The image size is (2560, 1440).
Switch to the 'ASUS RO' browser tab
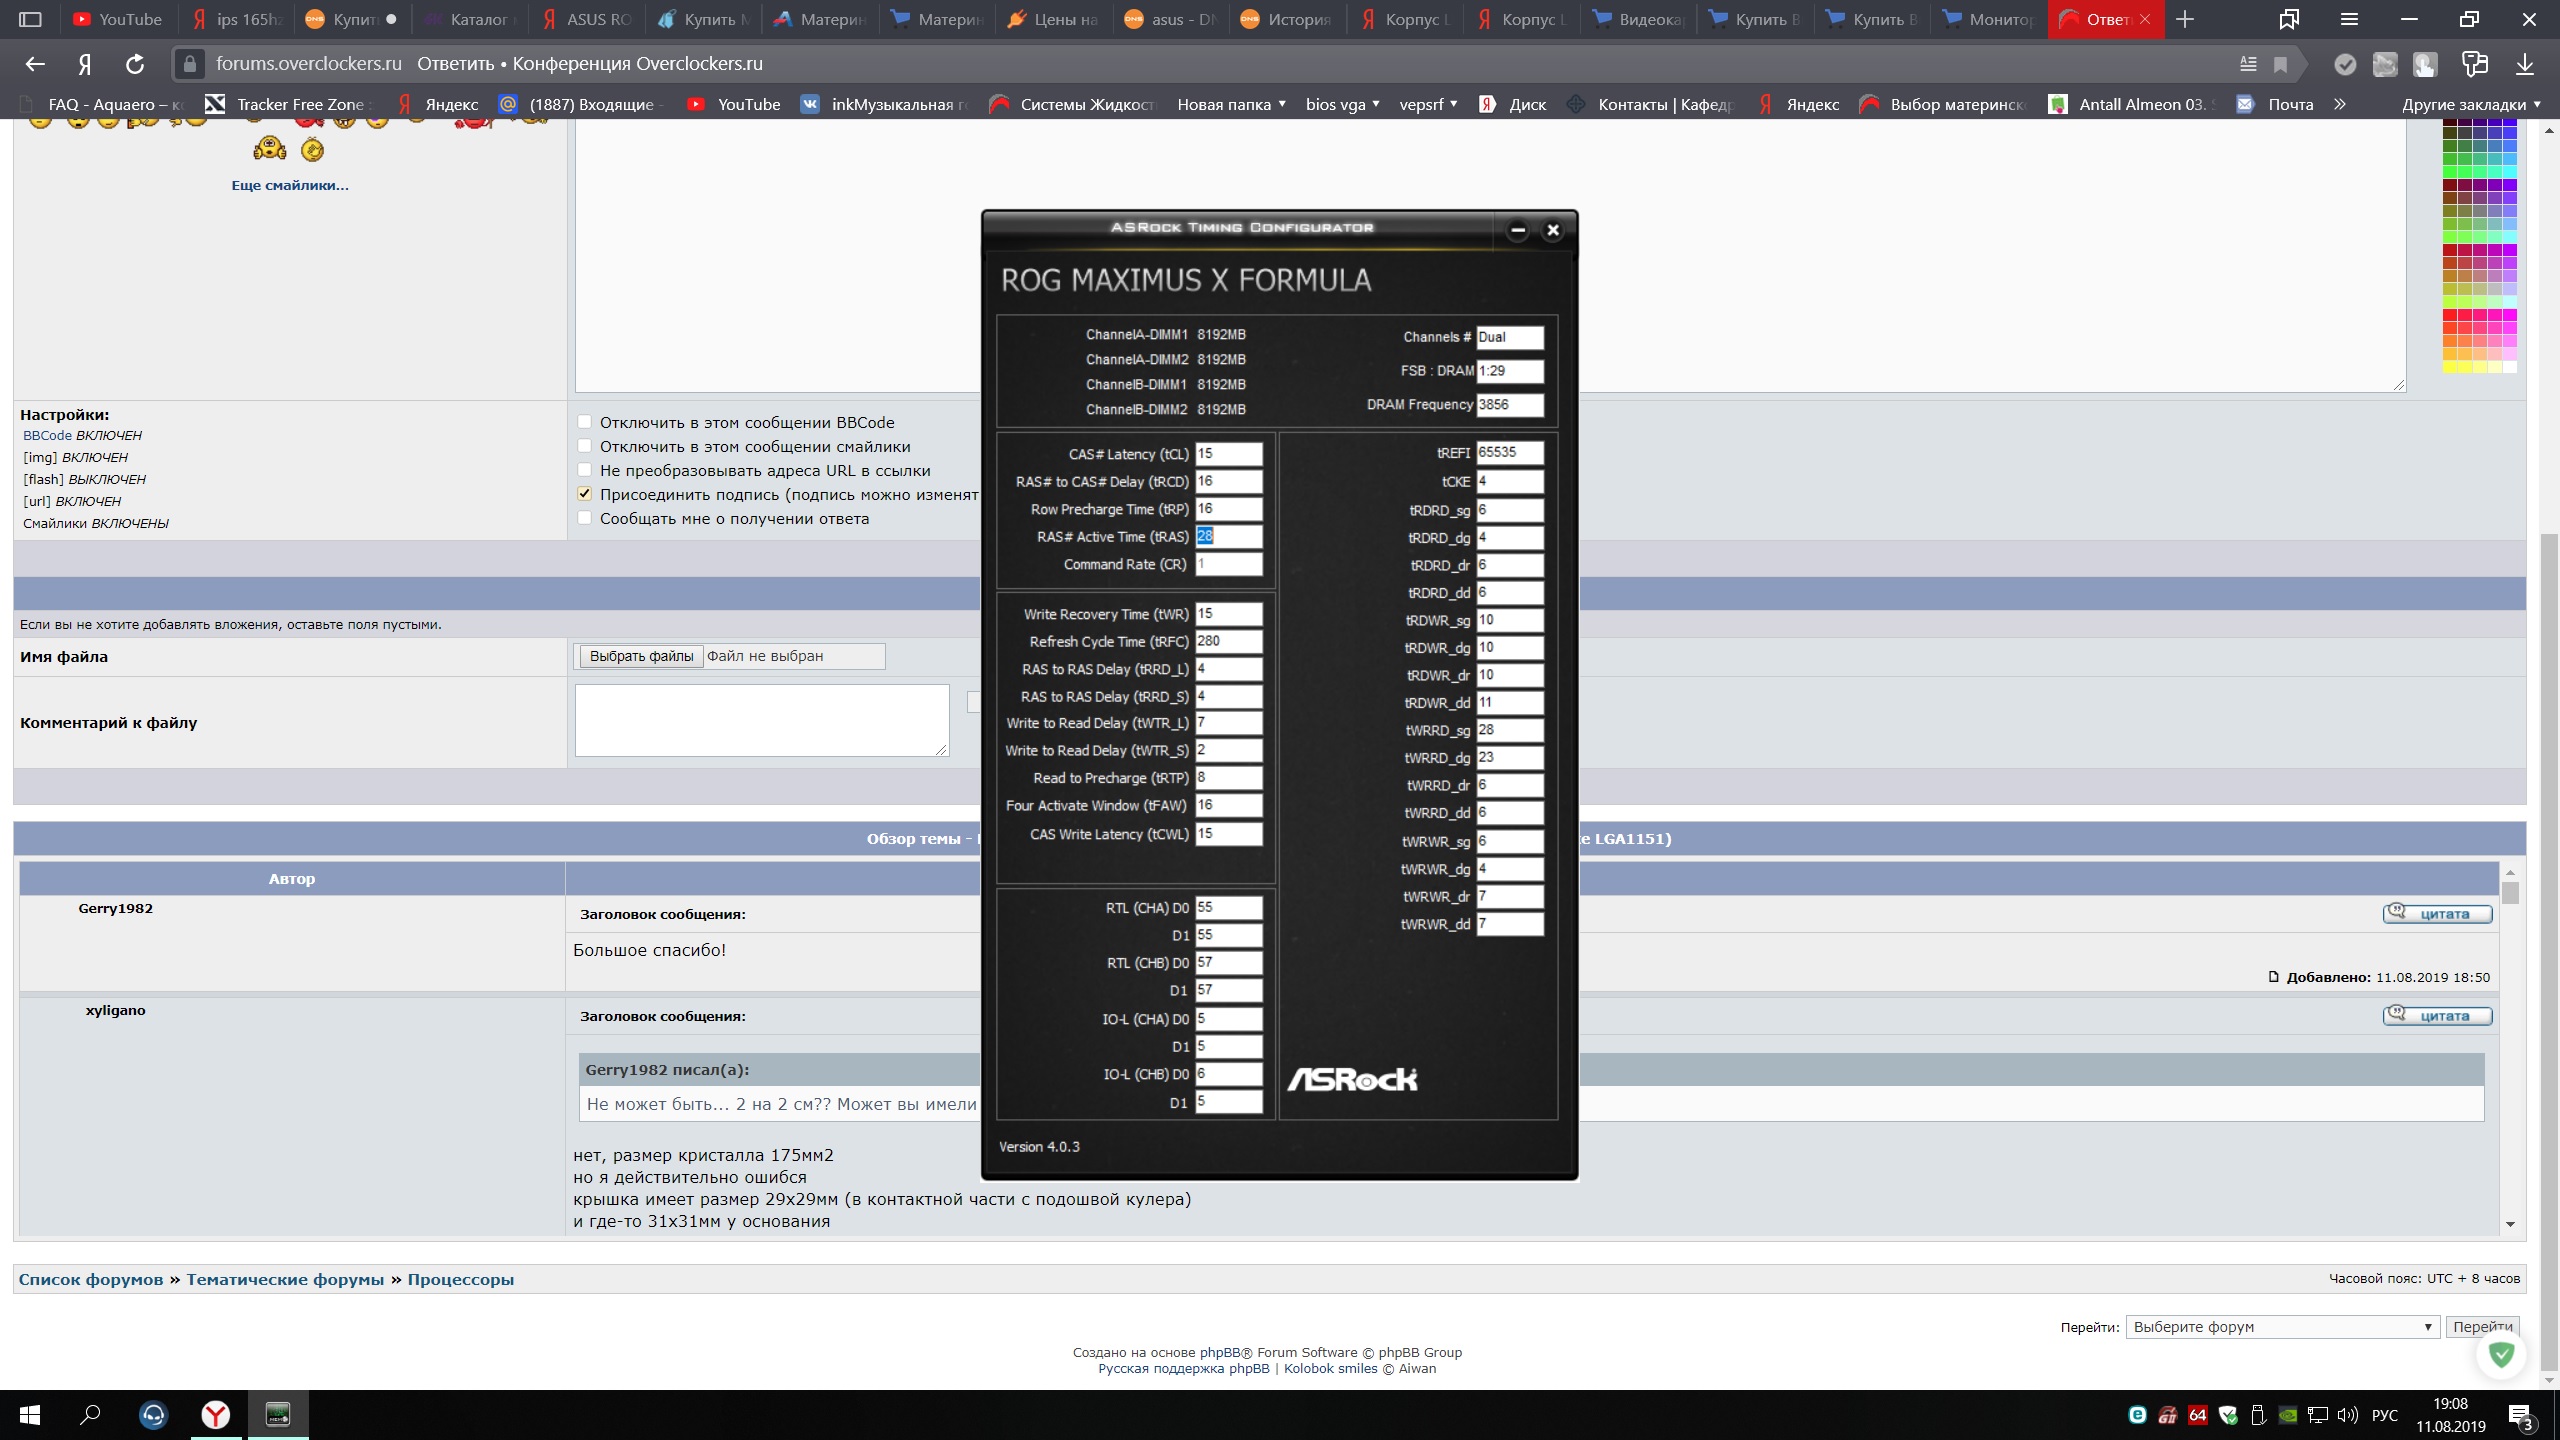(x=588, y=19)
